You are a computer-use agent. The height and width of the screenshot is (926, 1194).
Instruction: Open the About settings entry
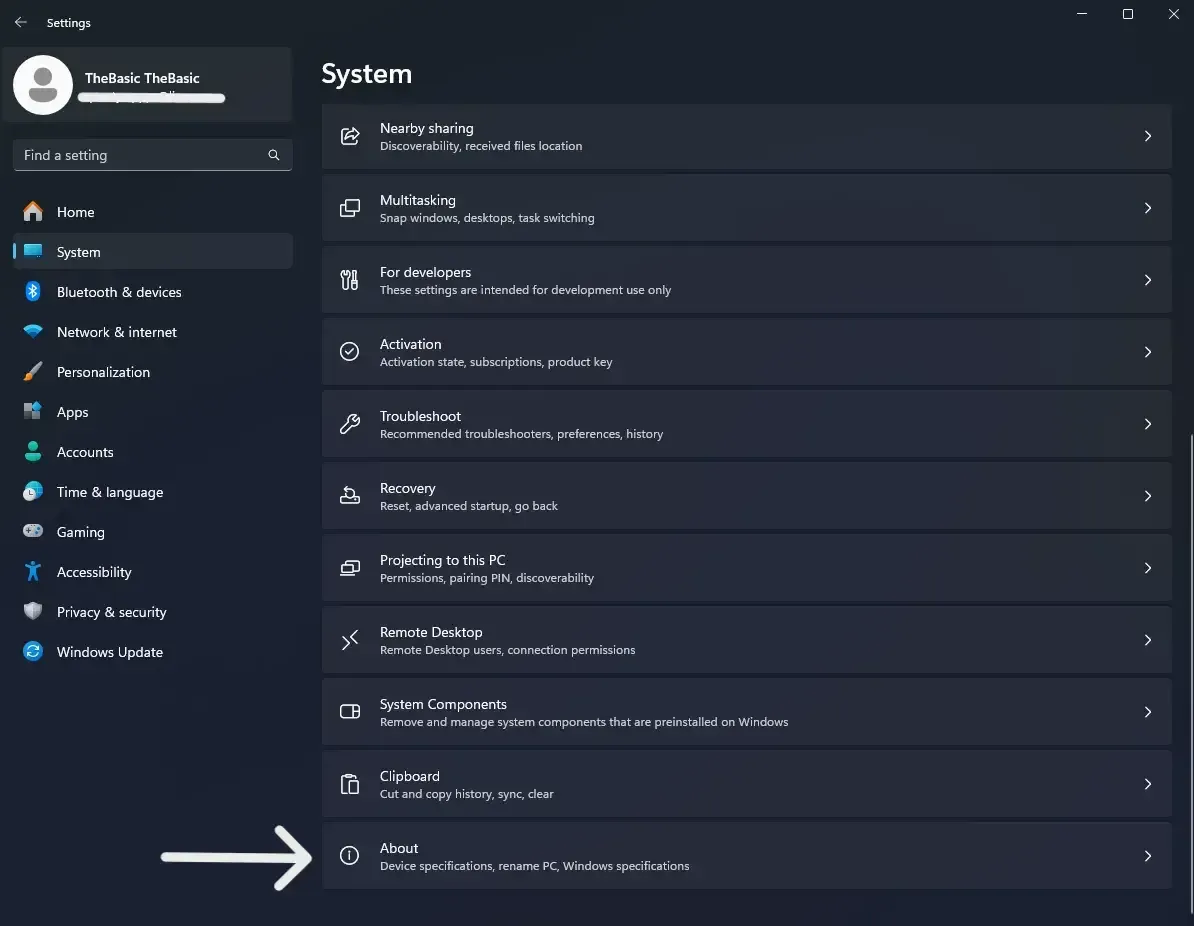click(x=746, y=856)
